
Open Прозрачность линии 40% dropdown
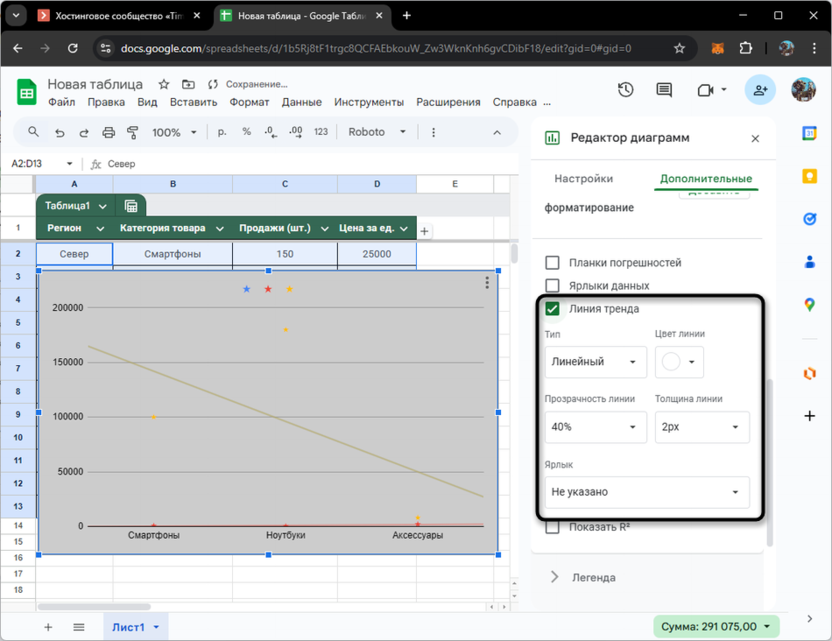595,427
